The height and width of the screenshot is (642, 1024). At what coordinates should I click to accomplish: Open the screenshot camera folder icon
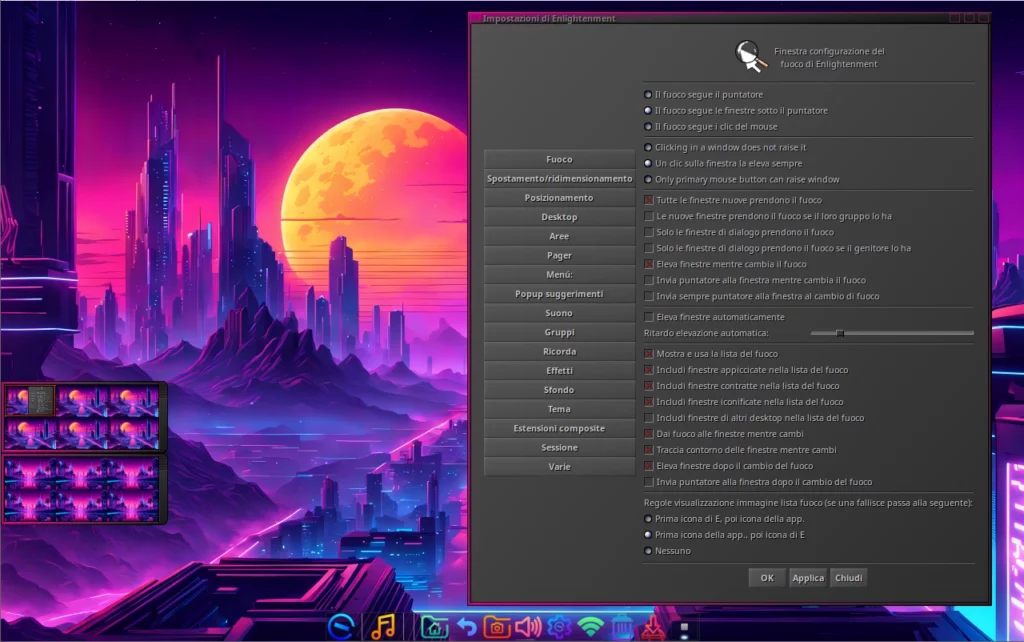[x=496, y=627]
